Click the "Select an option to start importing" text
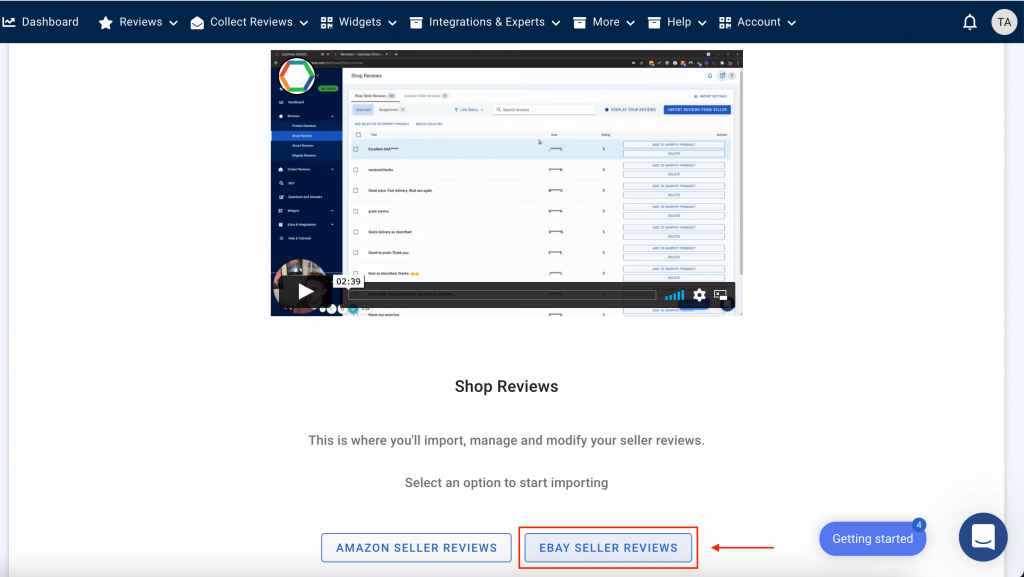This screenshot has width=1024, height=577. pyautogui.click(x=506, y=482)
